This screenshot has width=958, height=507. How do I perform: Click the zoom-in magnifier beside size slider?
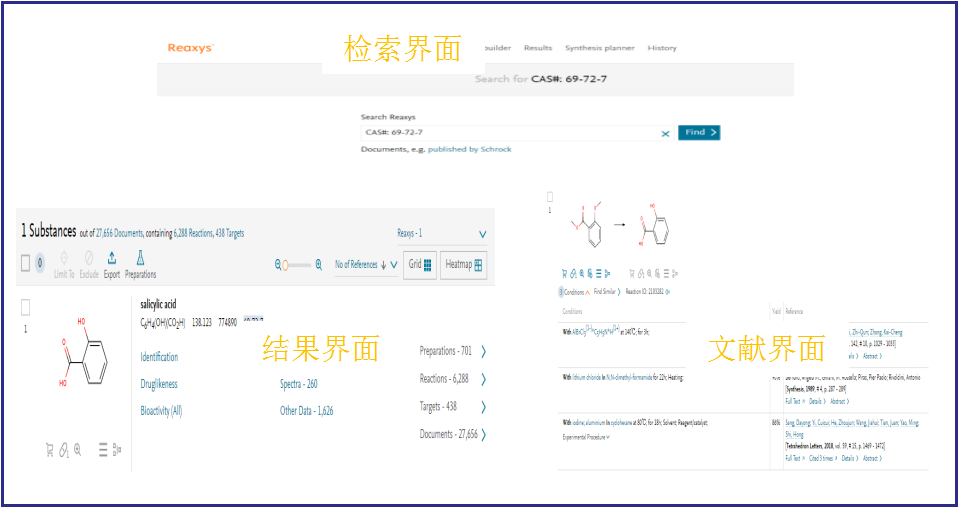pos(318,265)
